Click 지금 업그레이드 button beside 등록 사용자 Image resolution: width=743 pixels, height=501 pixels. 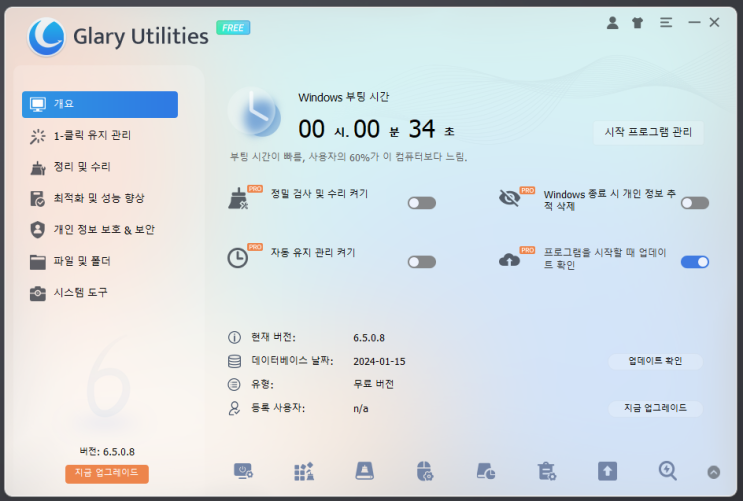coord(655,408)
